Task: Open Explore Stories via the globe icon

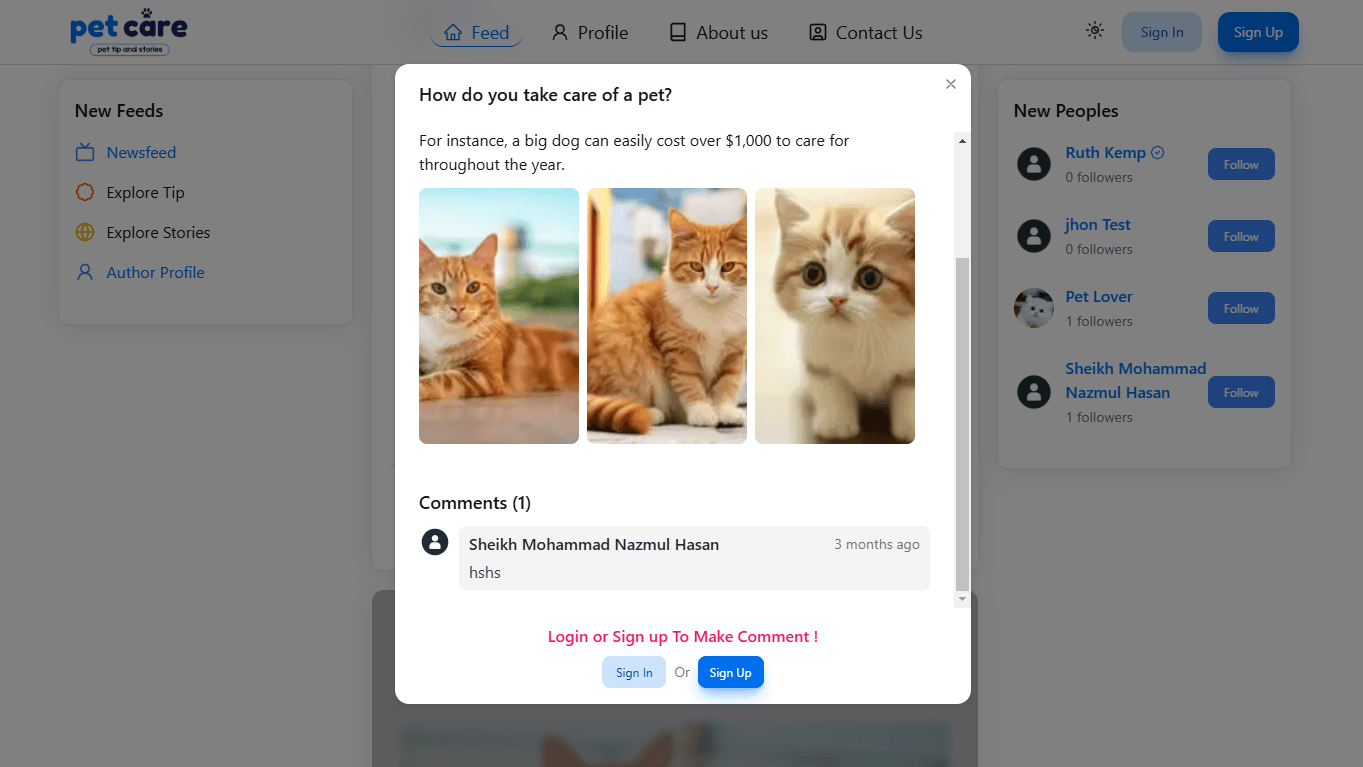Action: [x=87, y=232]
